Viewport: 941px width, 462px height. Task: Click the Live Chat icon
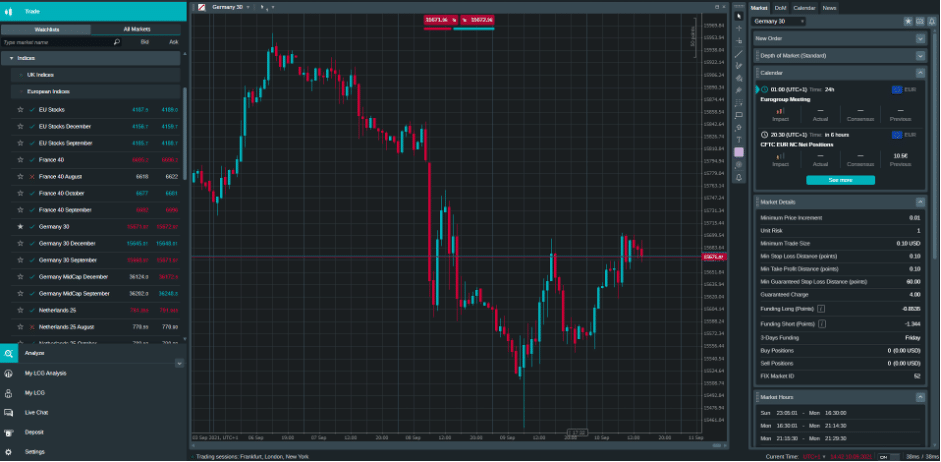[x=9, y=412]
